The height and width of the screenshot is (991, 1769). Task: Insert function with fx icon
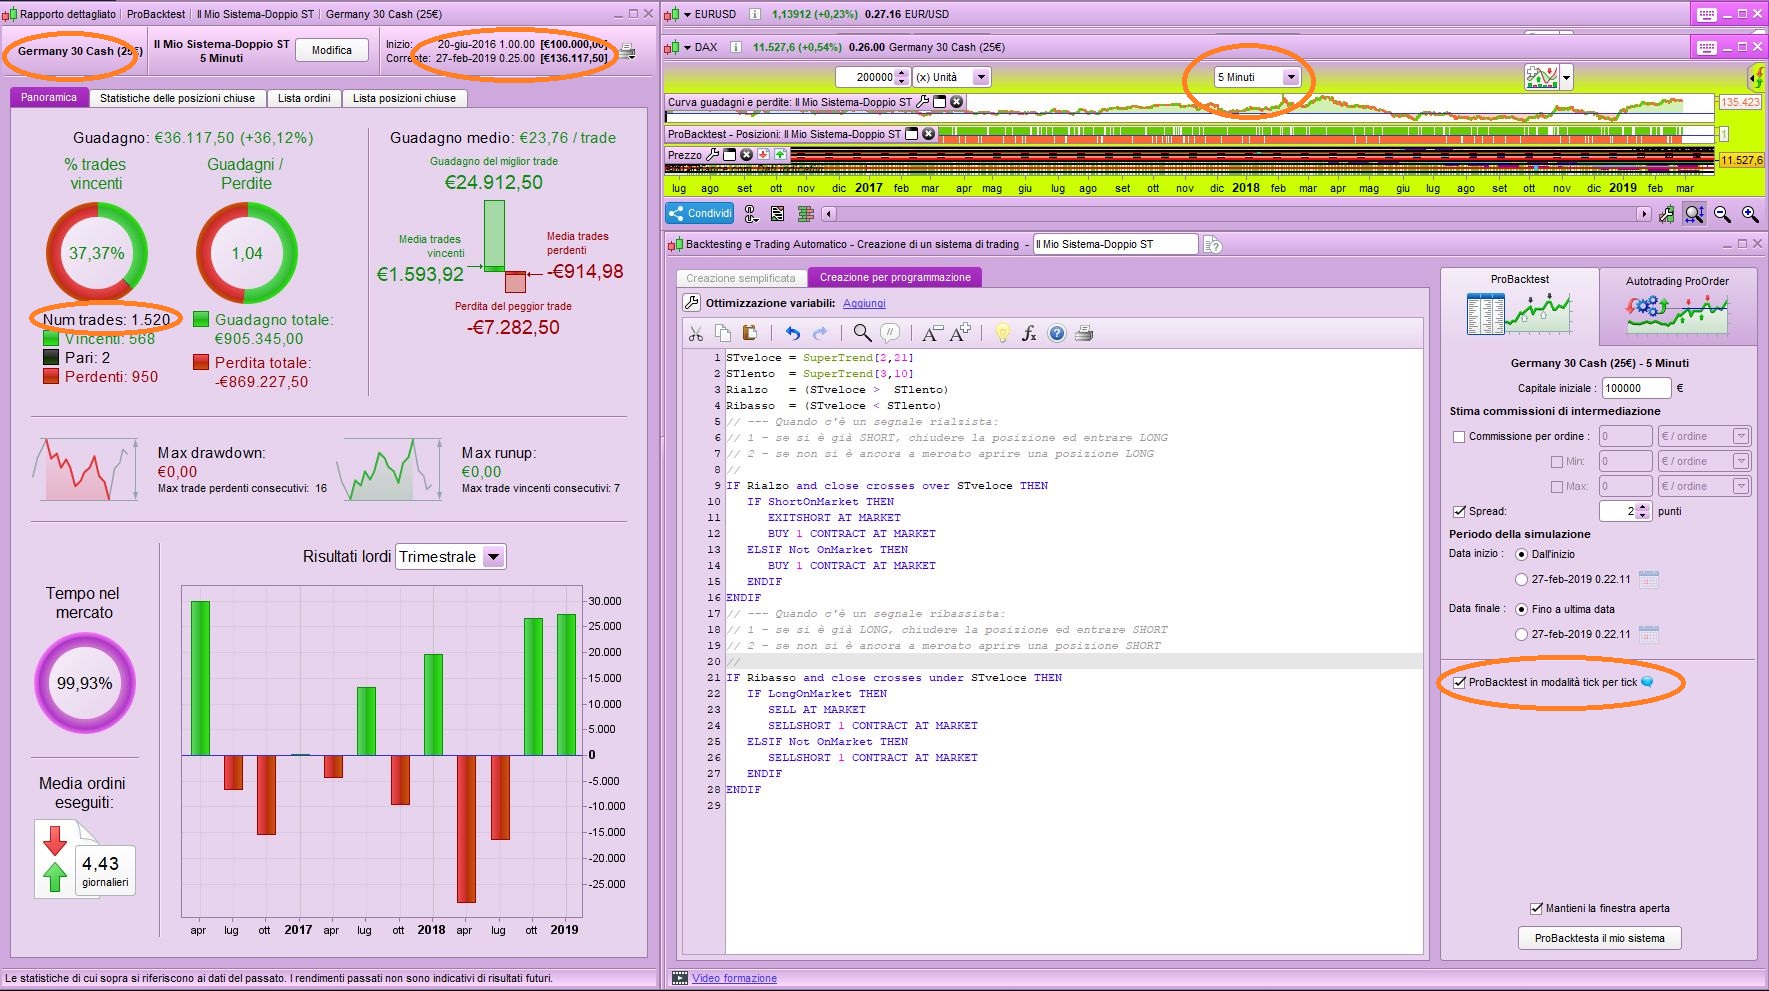tap(1029, 334)
